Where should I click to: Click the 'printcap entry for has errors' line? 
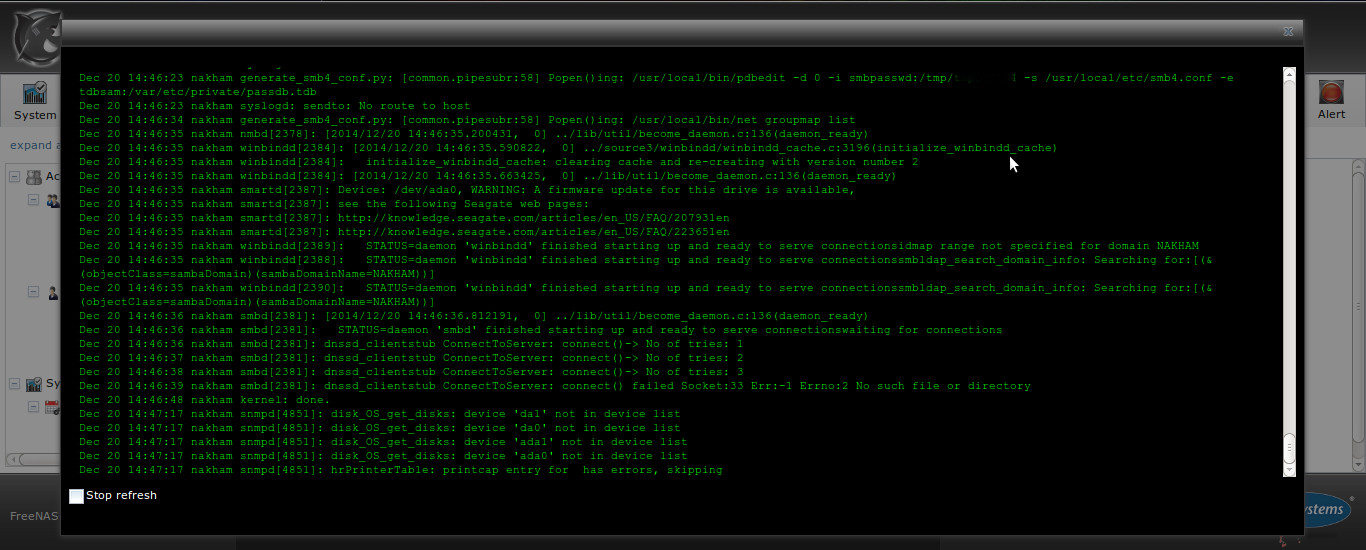pyautogui.click(x=400, y=469)
